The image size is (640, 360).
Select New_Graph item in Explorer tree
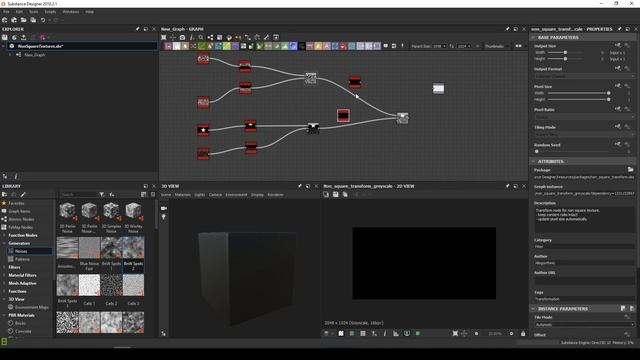(x=35, y=55)
